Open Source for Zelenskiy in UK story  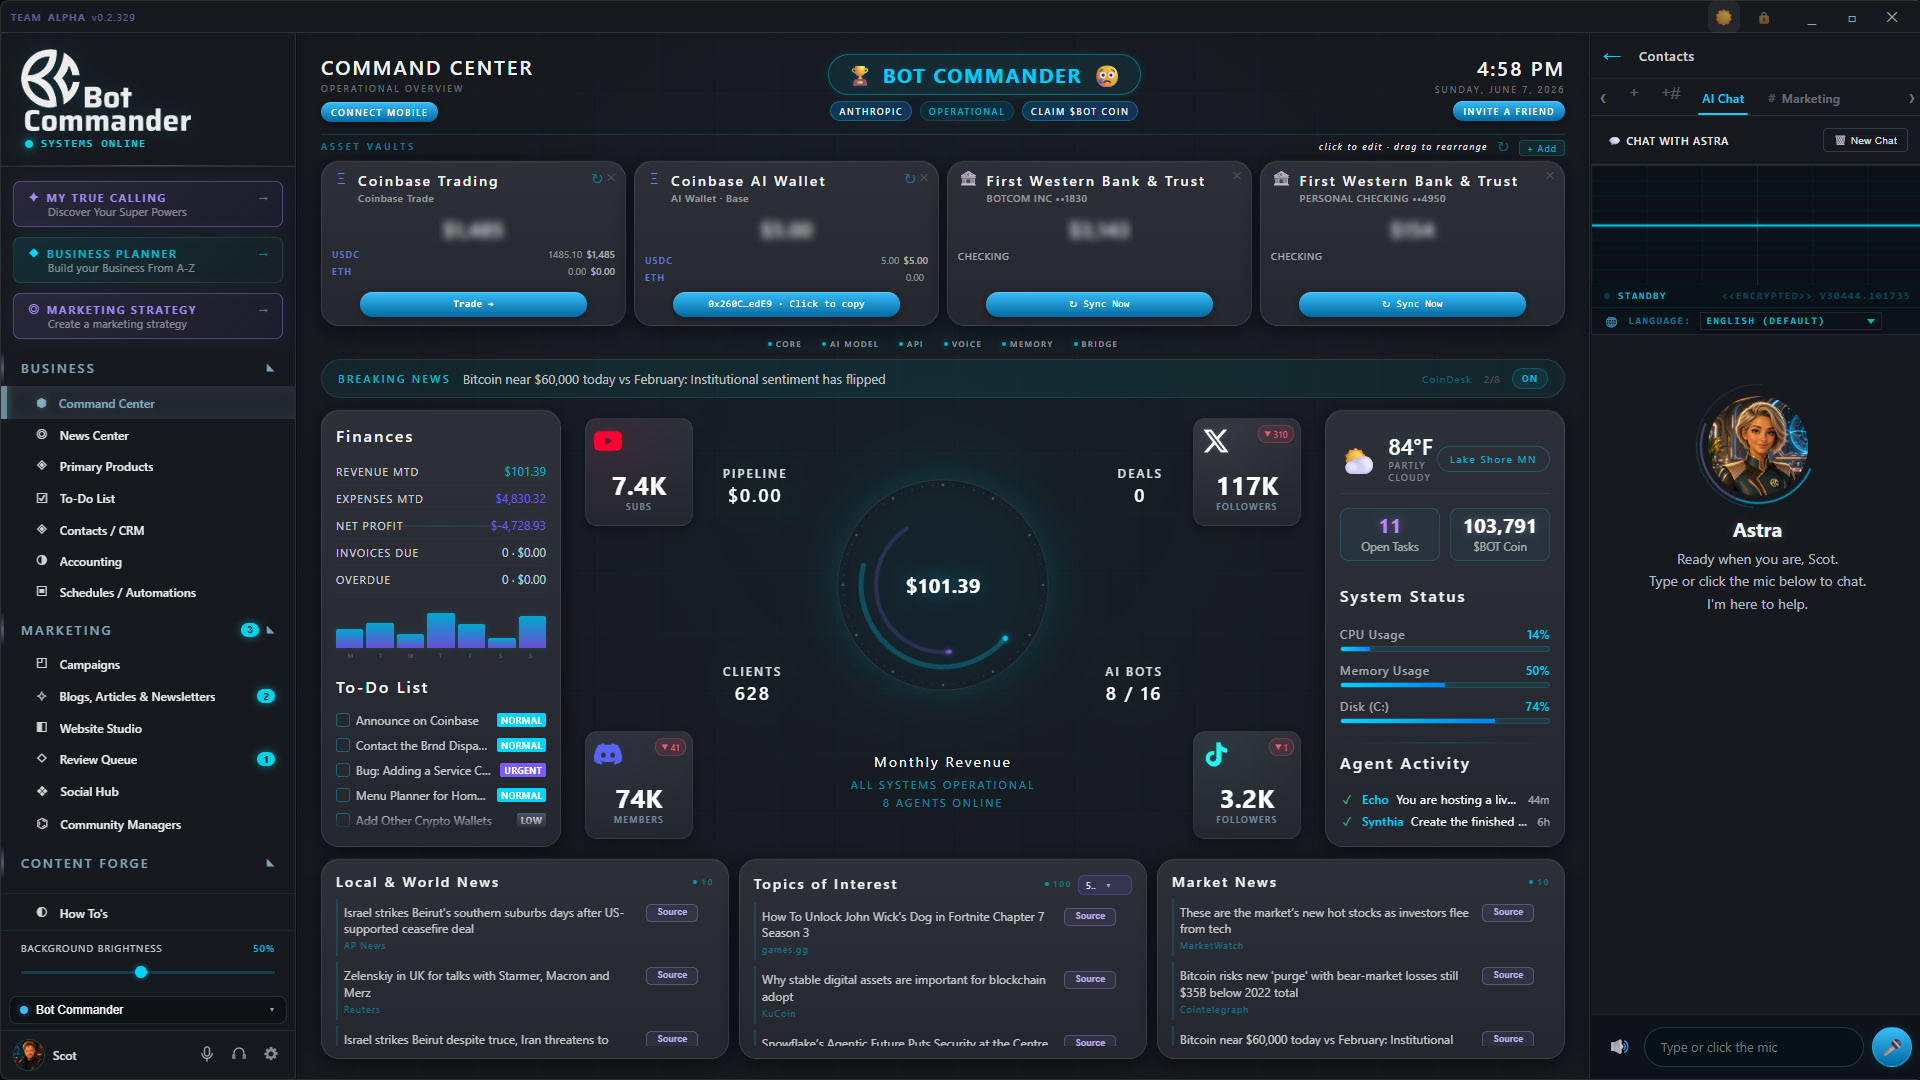[x=672, y=975]
